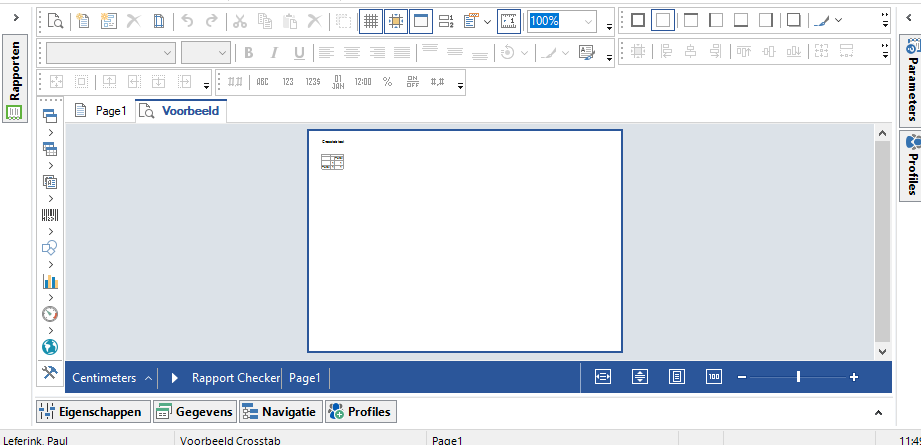Switch to the Page1 tab
Image resolution: width=921 pixels, height=445 pixels.
101,111
